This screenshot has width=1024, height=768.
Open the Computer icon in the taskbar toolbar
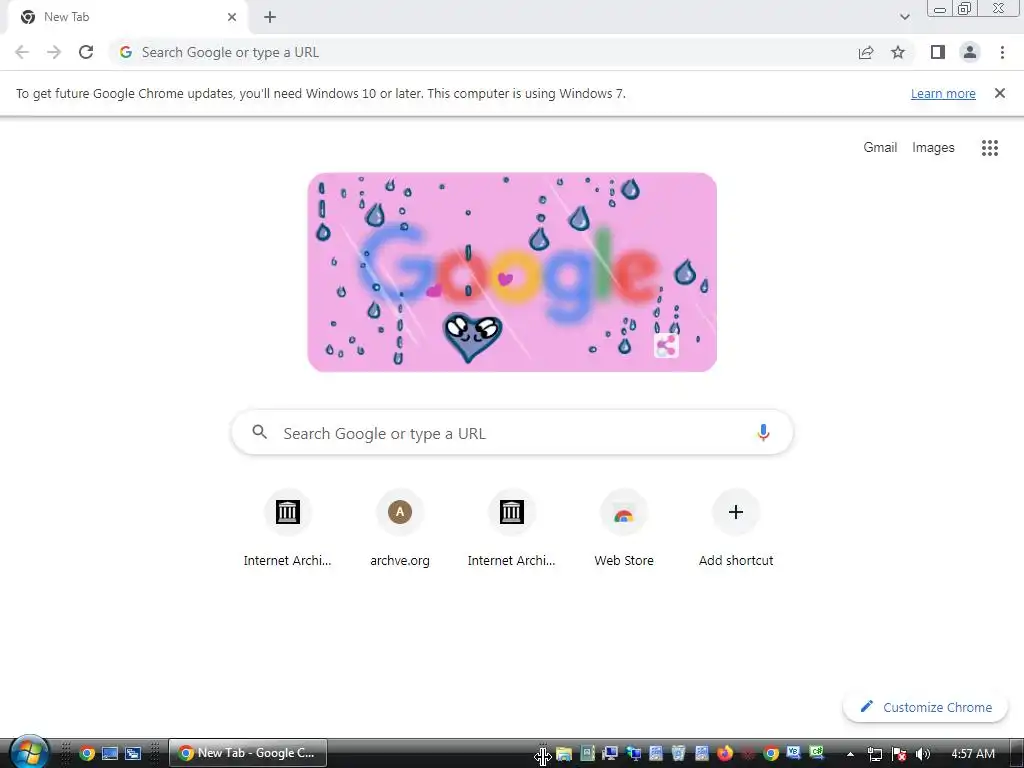[611, 753]
